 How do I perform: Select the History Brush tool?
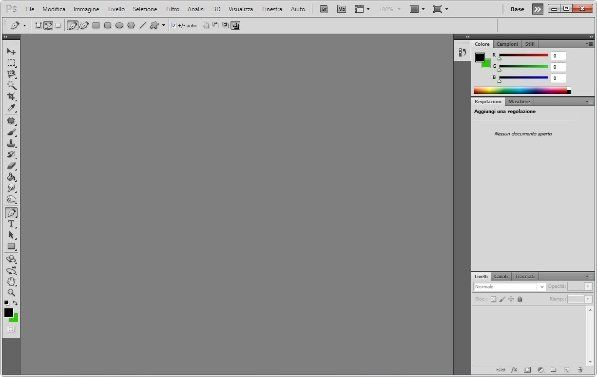(11, 155)
